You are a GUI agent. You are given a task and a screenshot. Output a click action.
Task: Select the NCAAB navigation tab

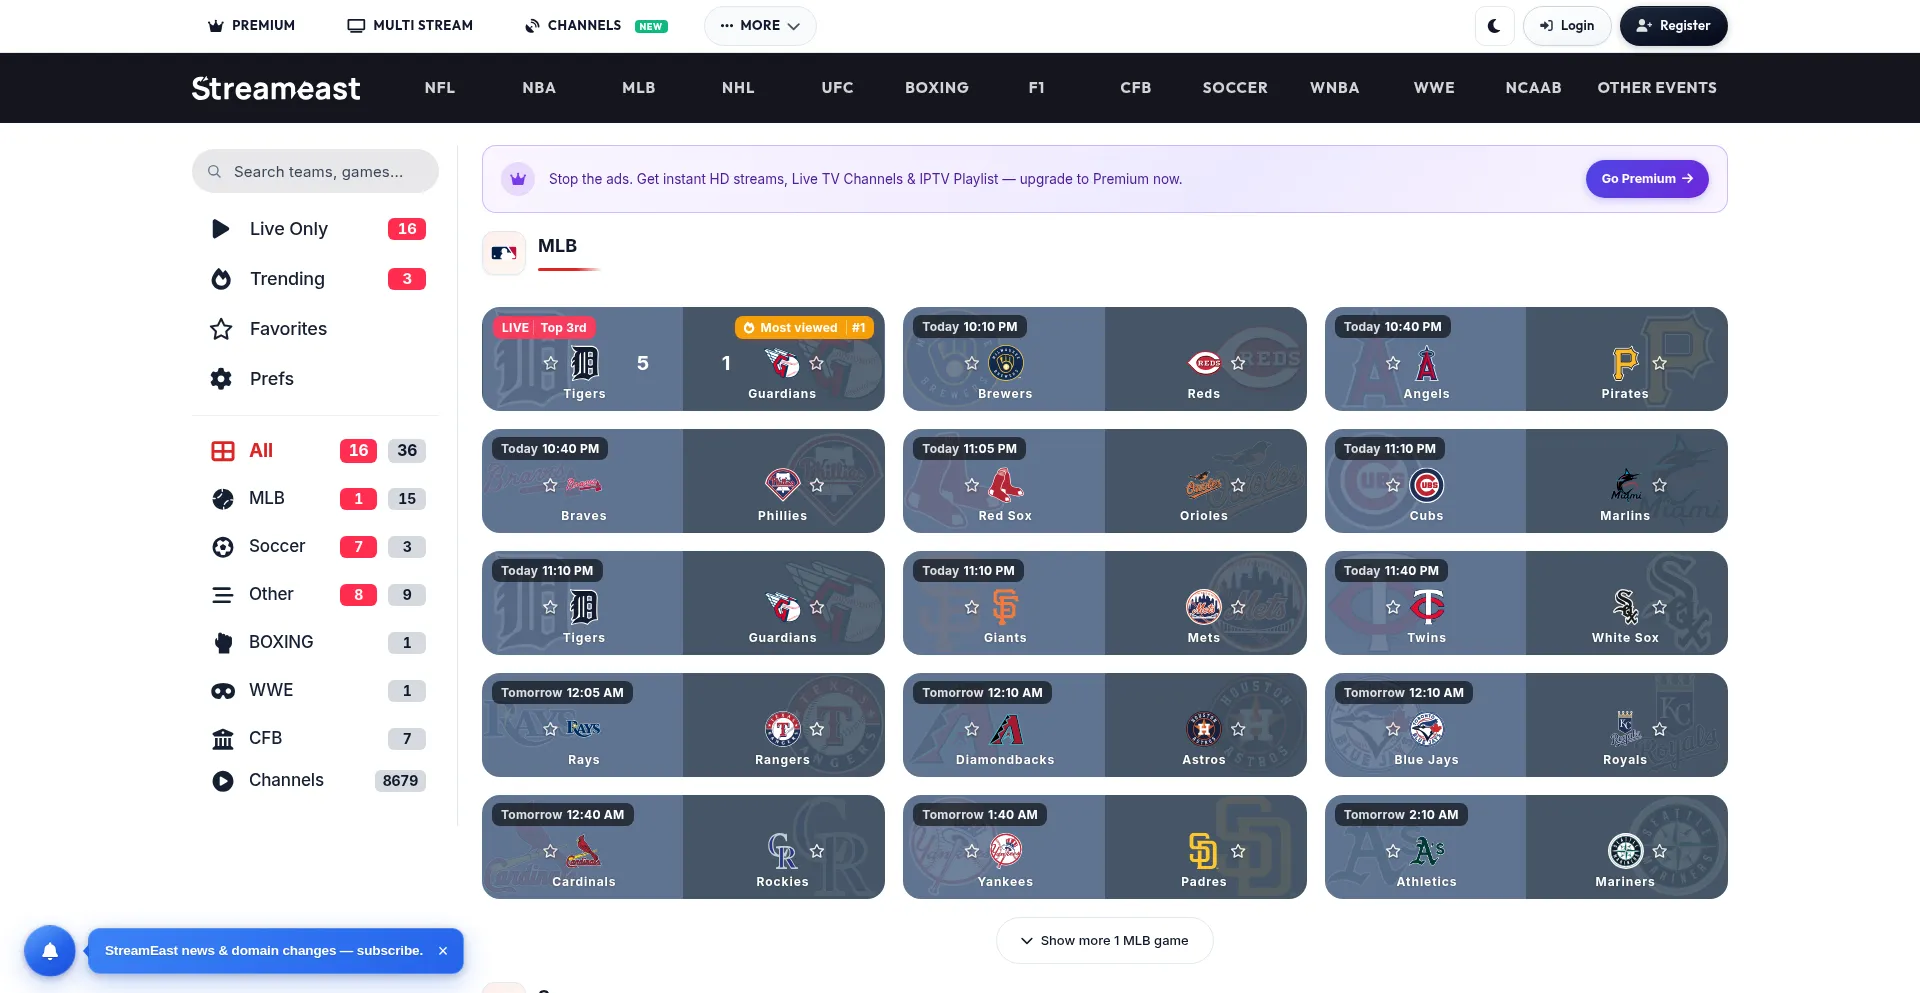pos(1533,88)
